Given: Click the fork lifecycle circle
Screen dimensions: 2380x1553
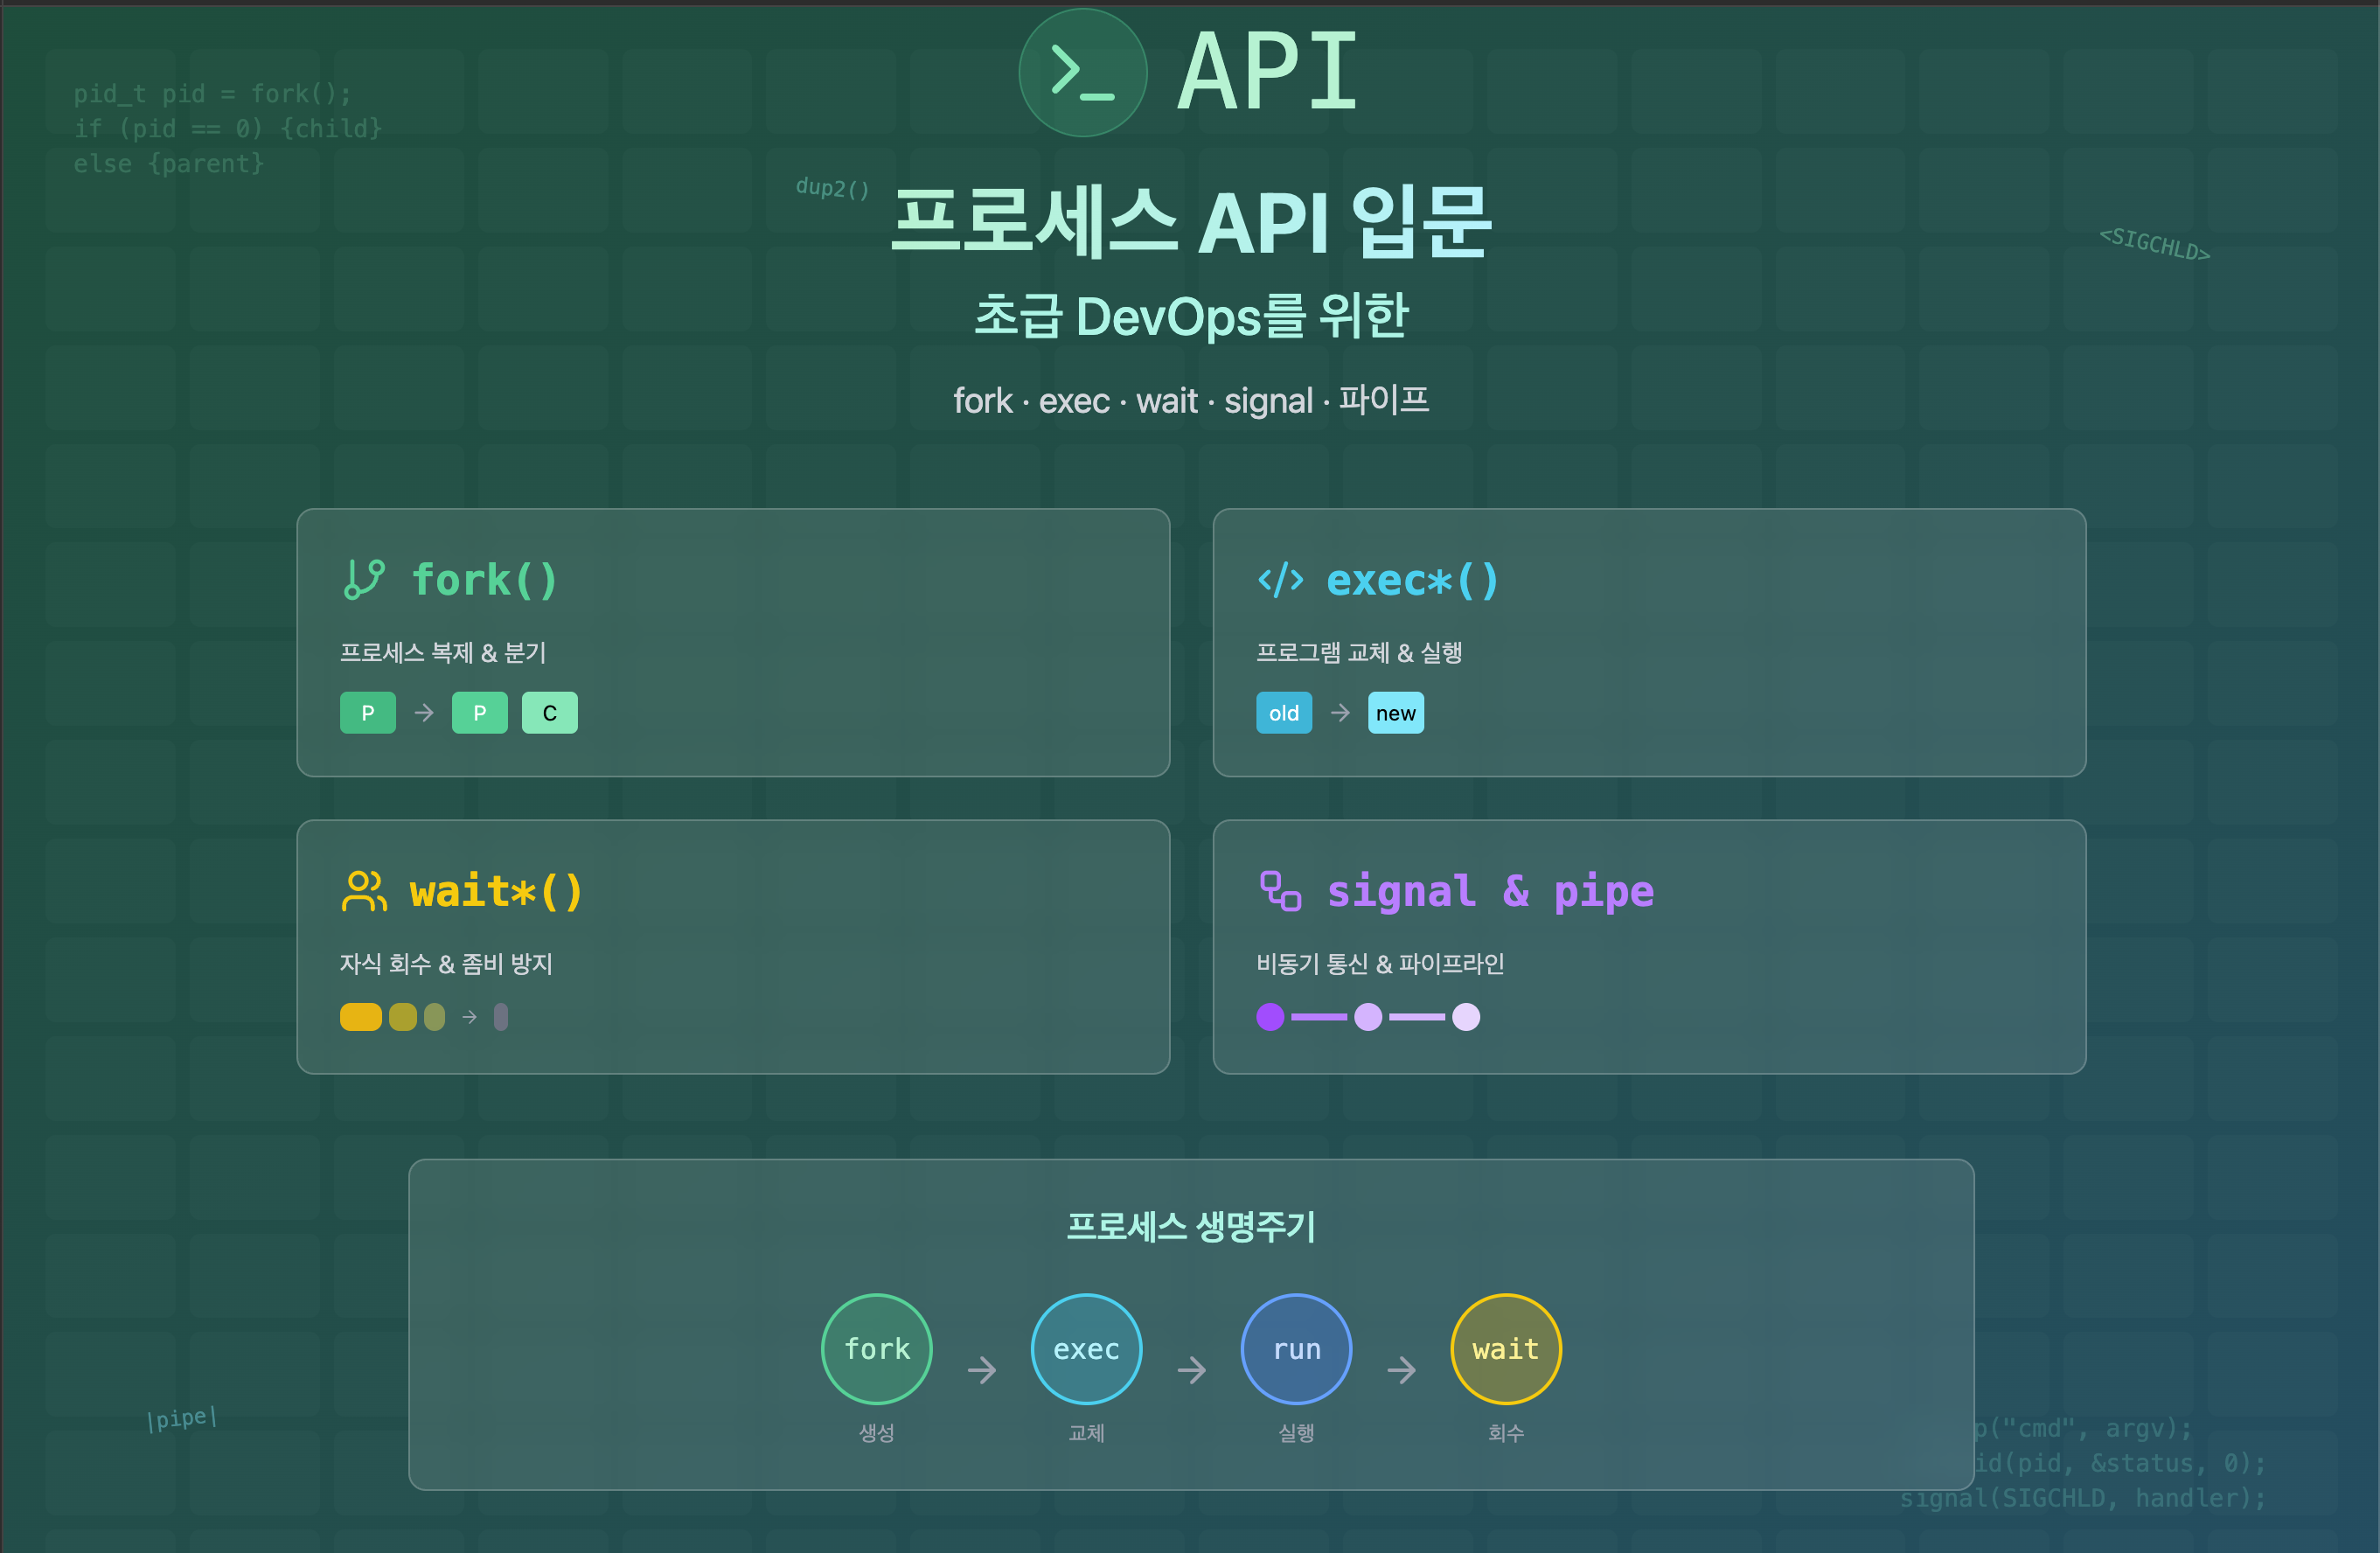Looking at the screenshot, I should [876, 1348].
